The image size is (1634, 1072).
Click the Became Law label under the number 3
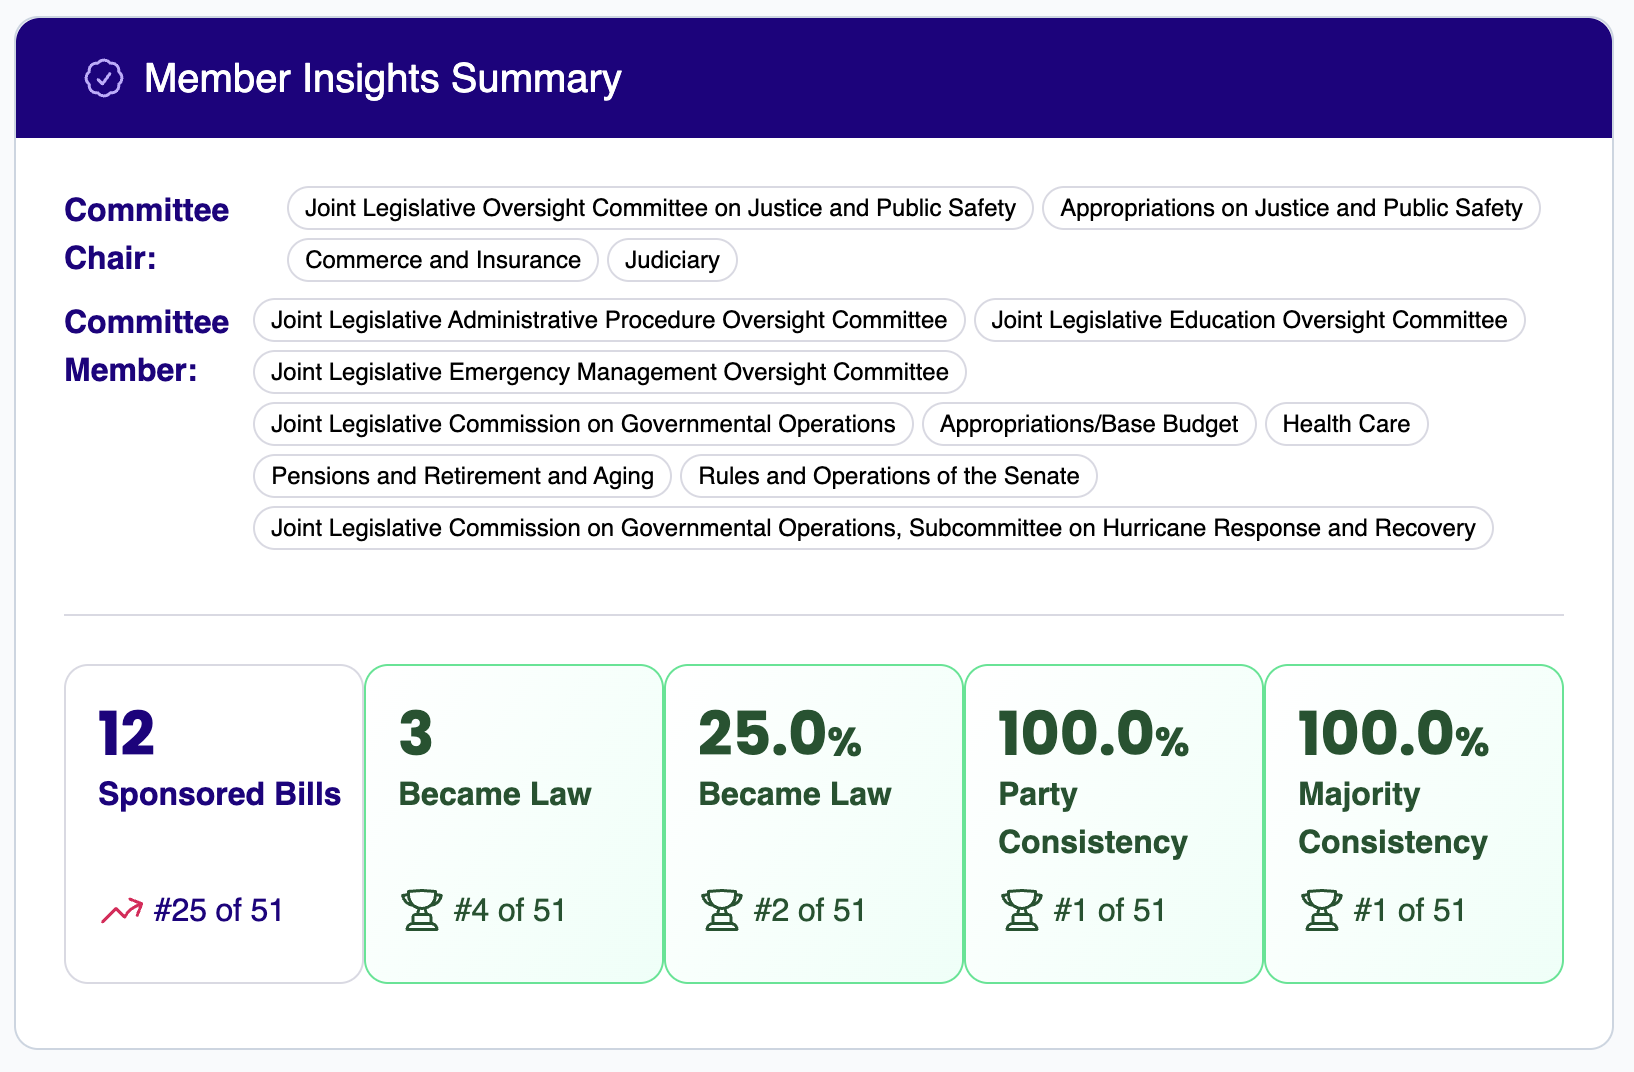[495, 794]
